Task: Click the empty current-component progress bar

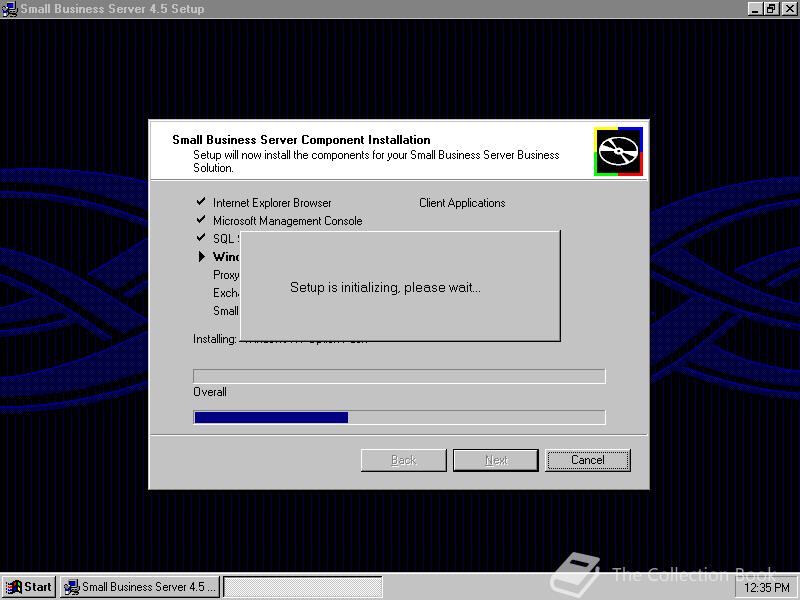Action: (x=399, y=376)
